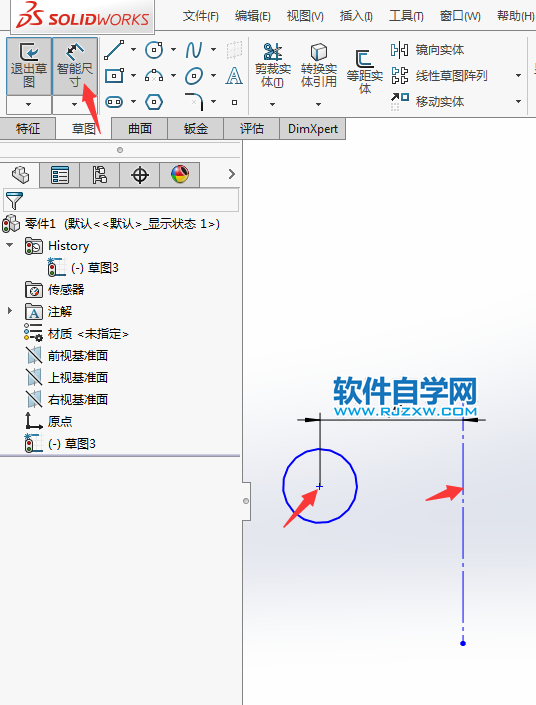This screenshot has height=705, width=536.
Task: Select the Polygon sketch tool
Action: point(154,102)
